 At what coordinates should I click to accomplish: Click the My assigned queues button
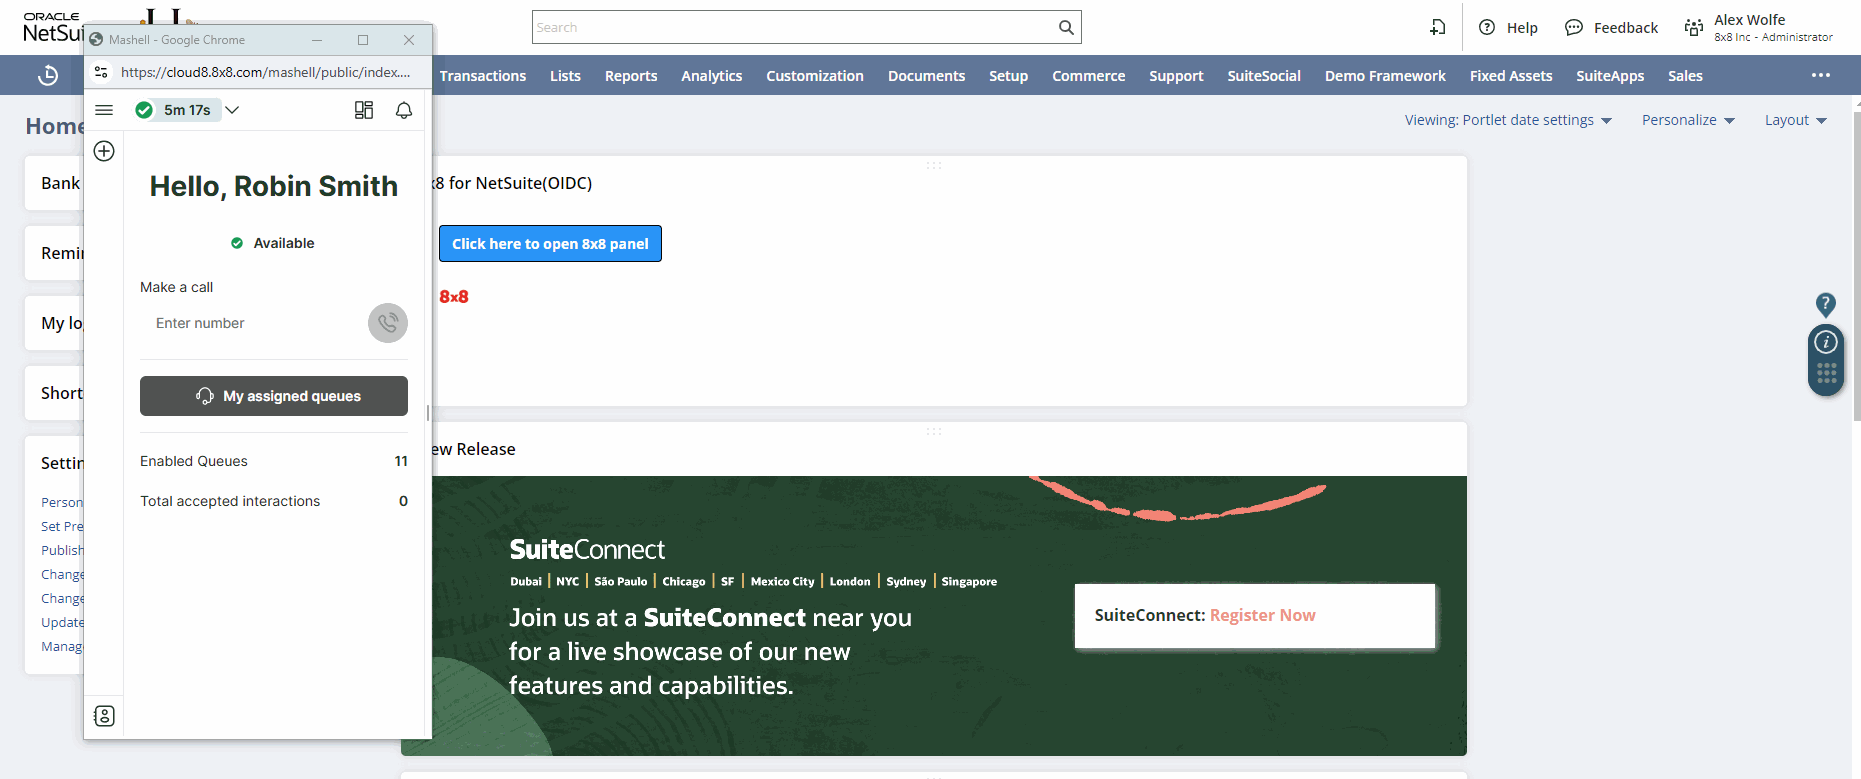coord(274,396)
